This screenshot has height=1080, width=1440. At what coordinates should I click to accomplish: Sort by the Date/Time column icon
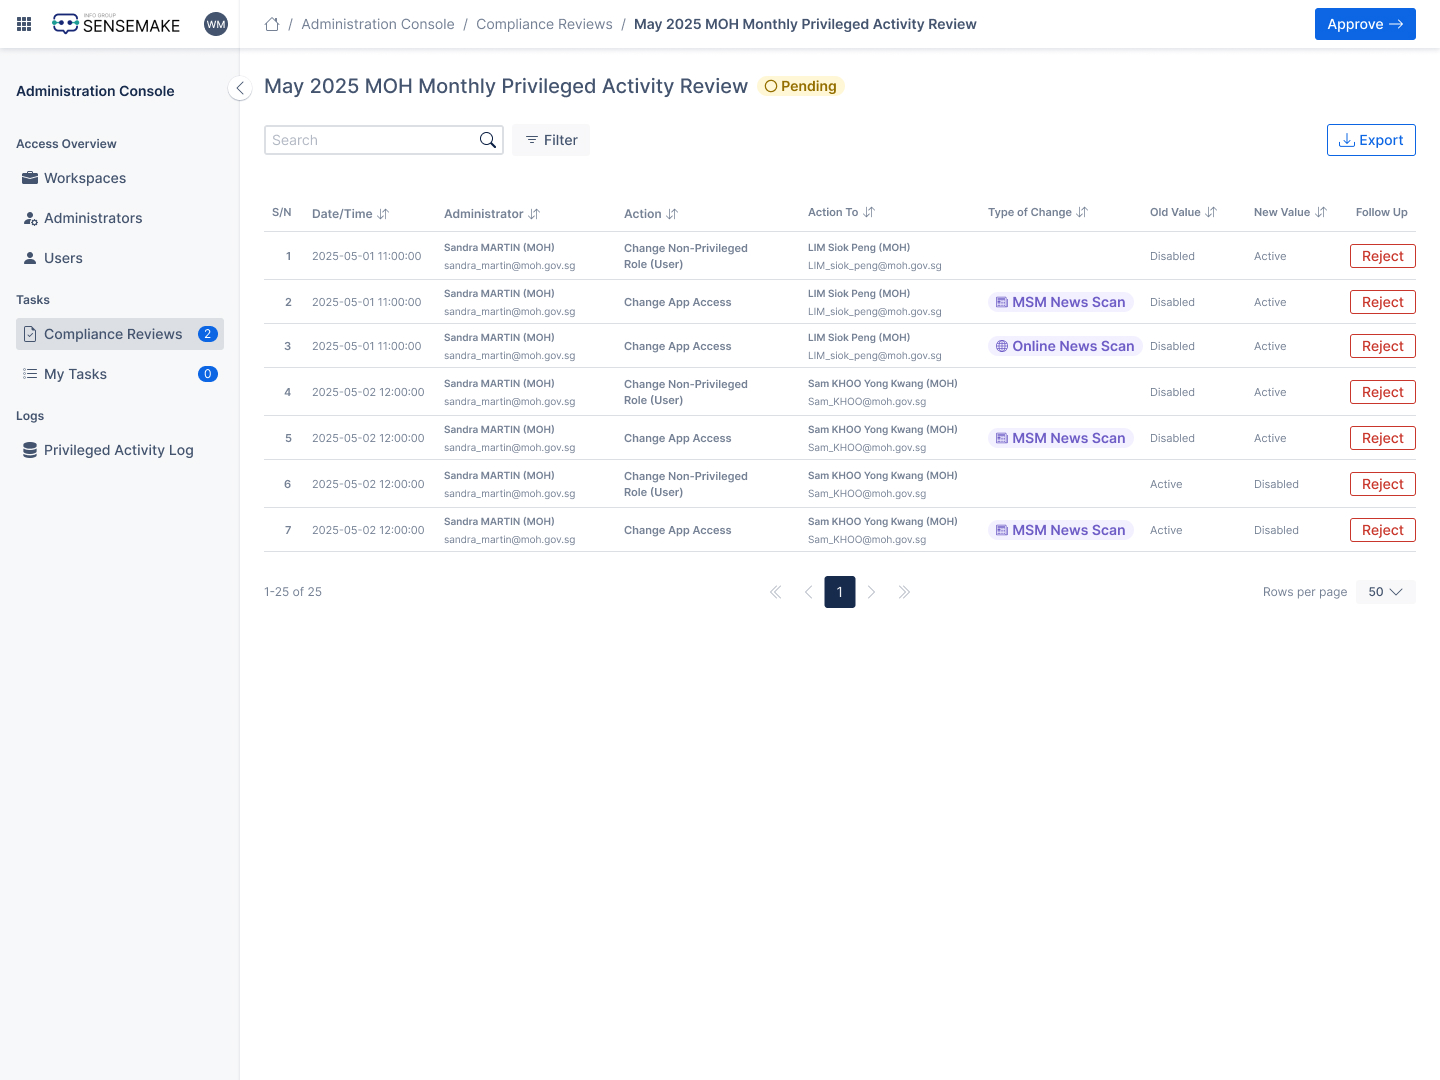click(383, 214)
